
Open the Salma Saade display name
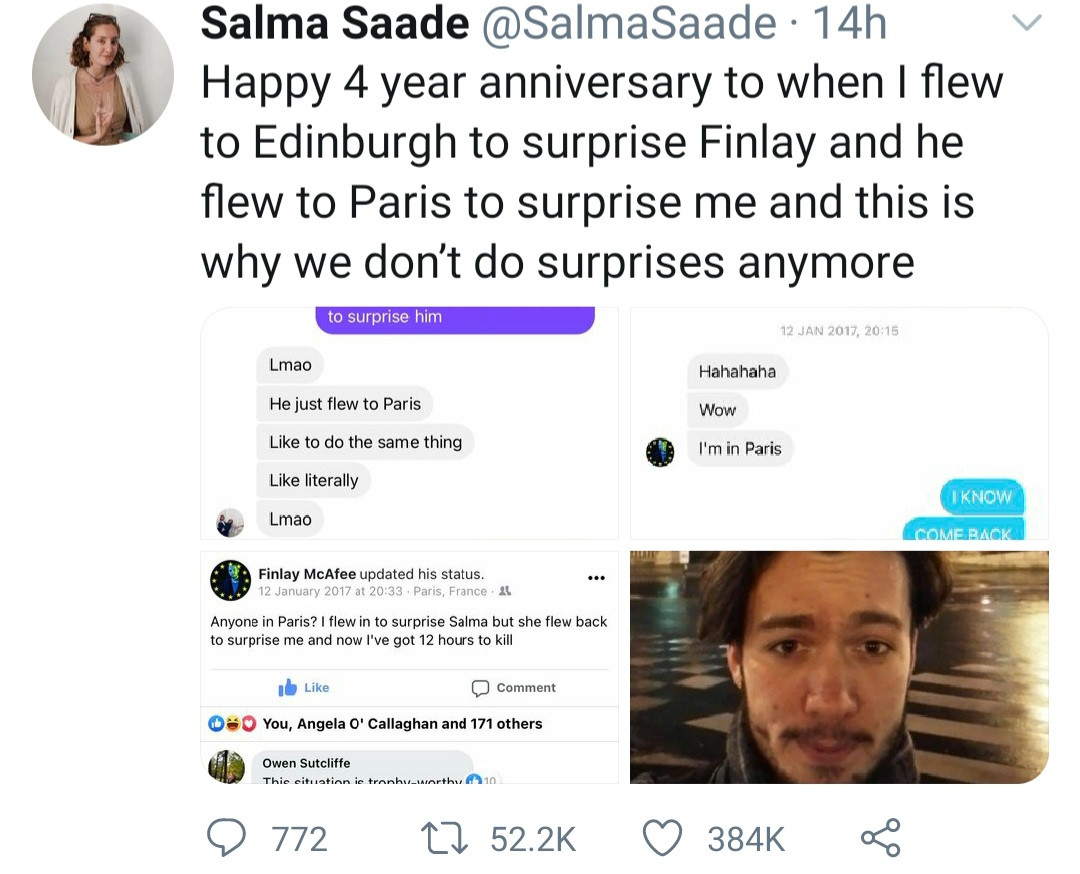(335, 23)
